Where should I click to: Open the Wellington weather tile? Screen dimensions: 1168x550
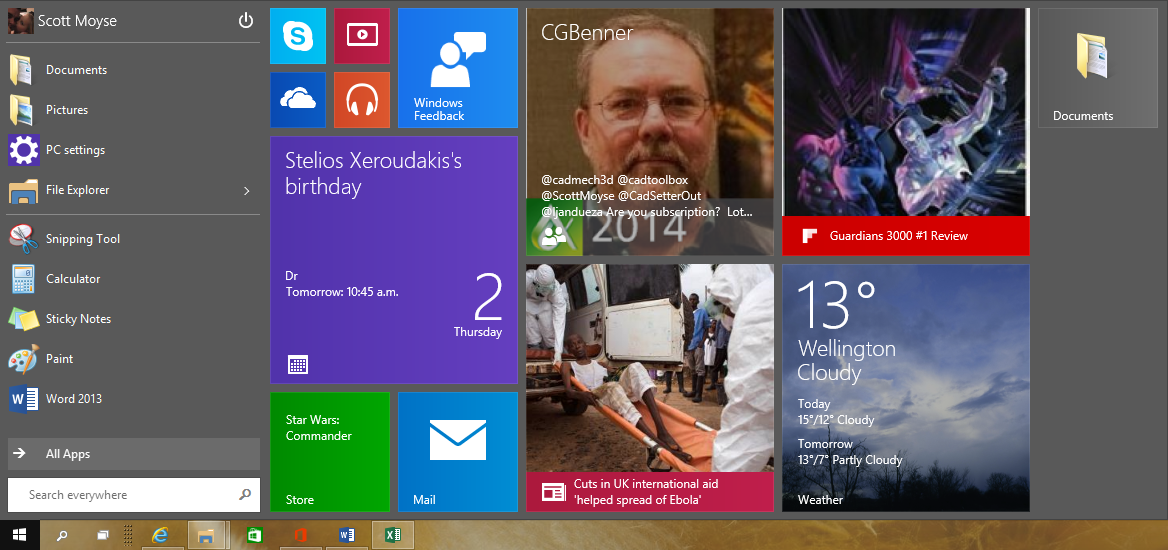tap(905, 387)
